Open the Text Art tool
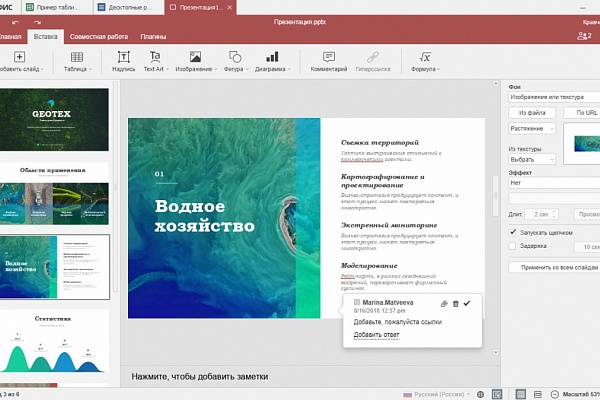The width and height of the screenshot is (600, 400). pos(155,57)
